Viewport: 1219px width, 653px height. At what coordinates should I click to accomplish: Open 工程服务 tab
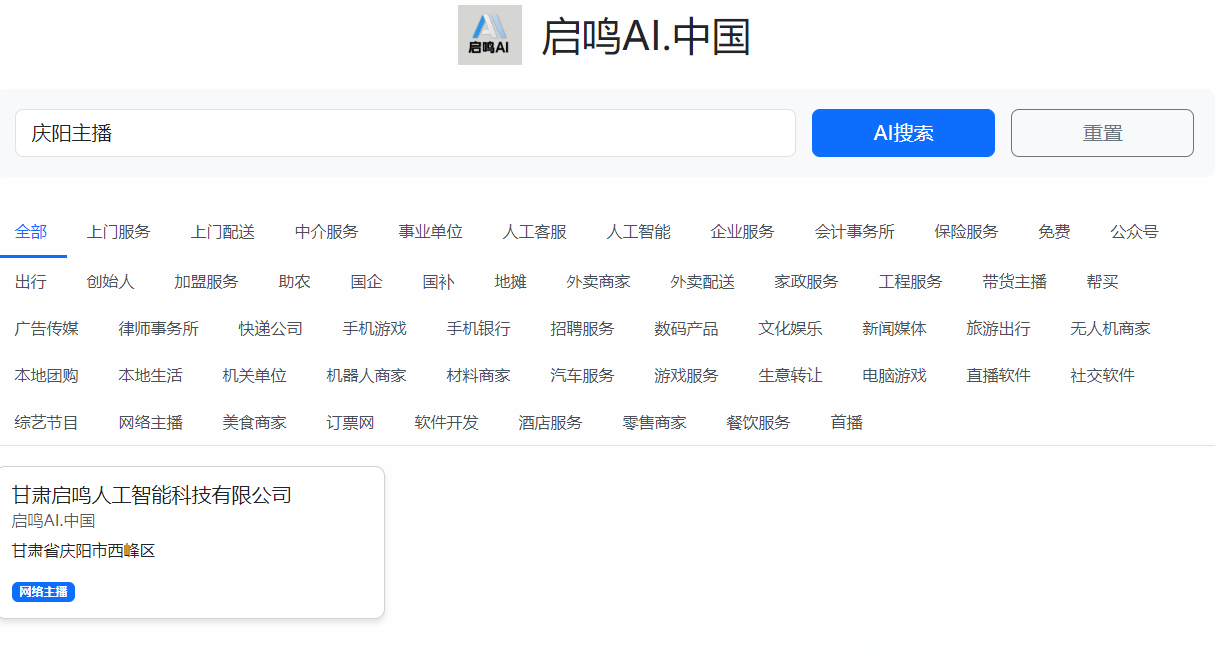[x=911, y=282]
